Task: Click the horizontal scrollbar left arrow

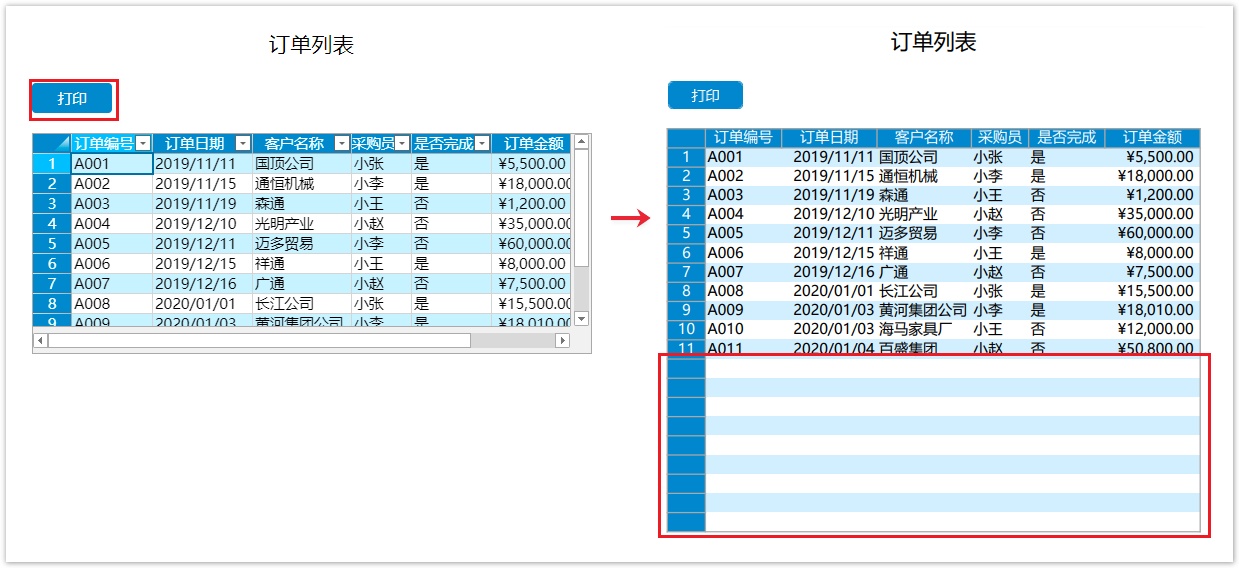Action: pos(40,341)
